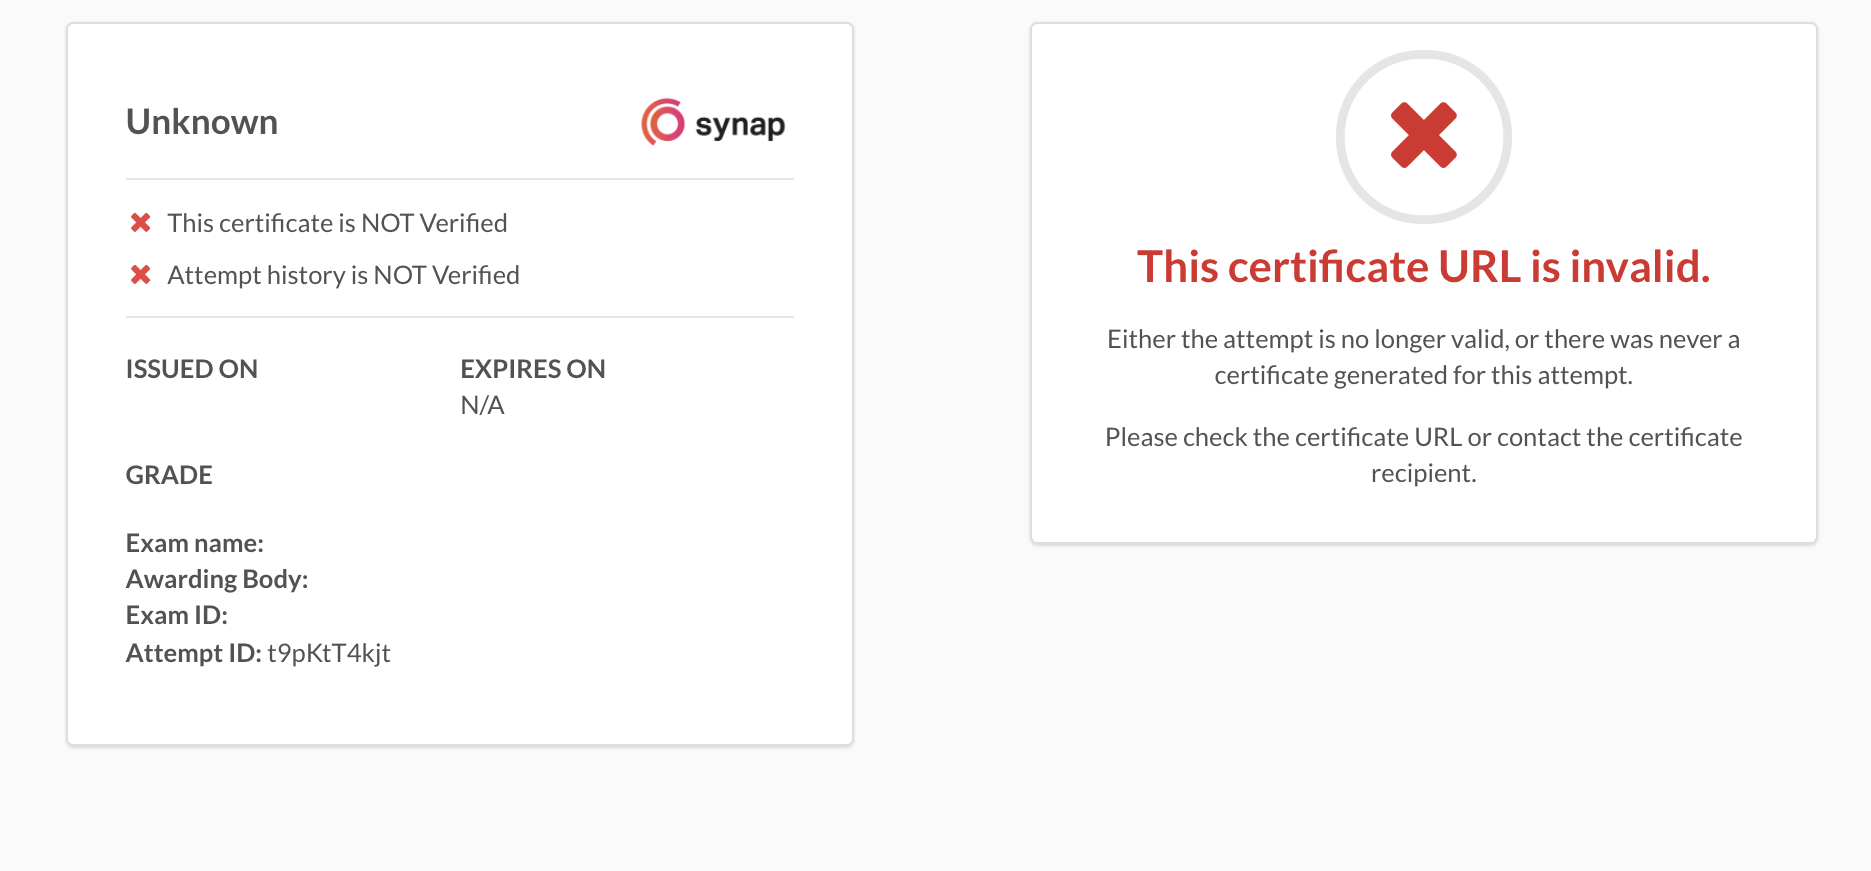Click red X beside Attempt history NOT Verified
Image resolution: width=1871 pixels, height=871 pixels.
tap(141, 274)
